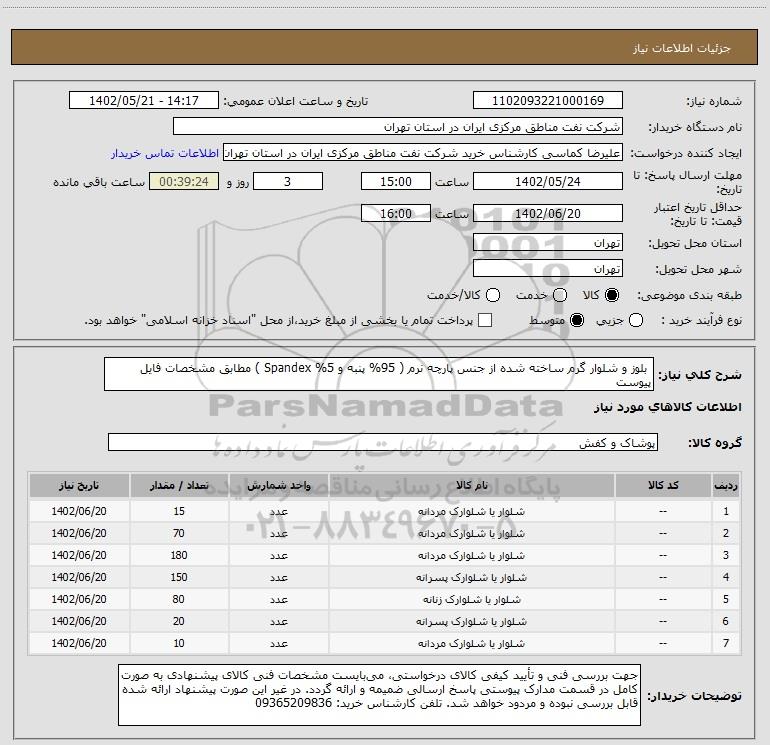This screenshot has width=770, height=745.
Task: Click the days remaining field showing 3
Action: pos(288,182)
